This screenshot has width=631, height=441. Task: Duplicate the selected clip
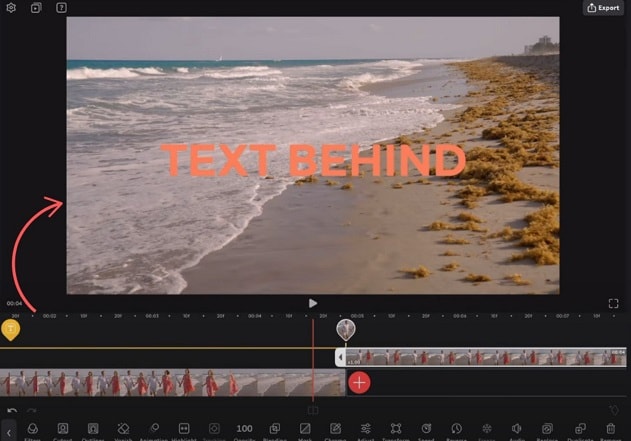coord(580,431)
